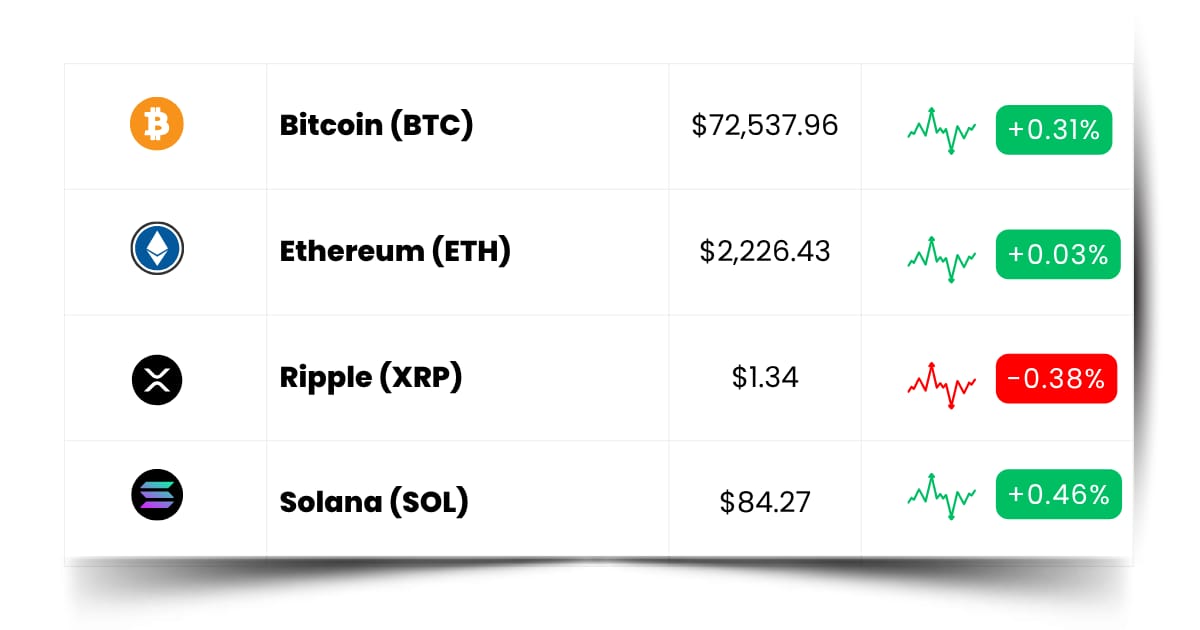1200x630 pixels.
Task: Click the green +0.46% change badge
Action: 1058,494
